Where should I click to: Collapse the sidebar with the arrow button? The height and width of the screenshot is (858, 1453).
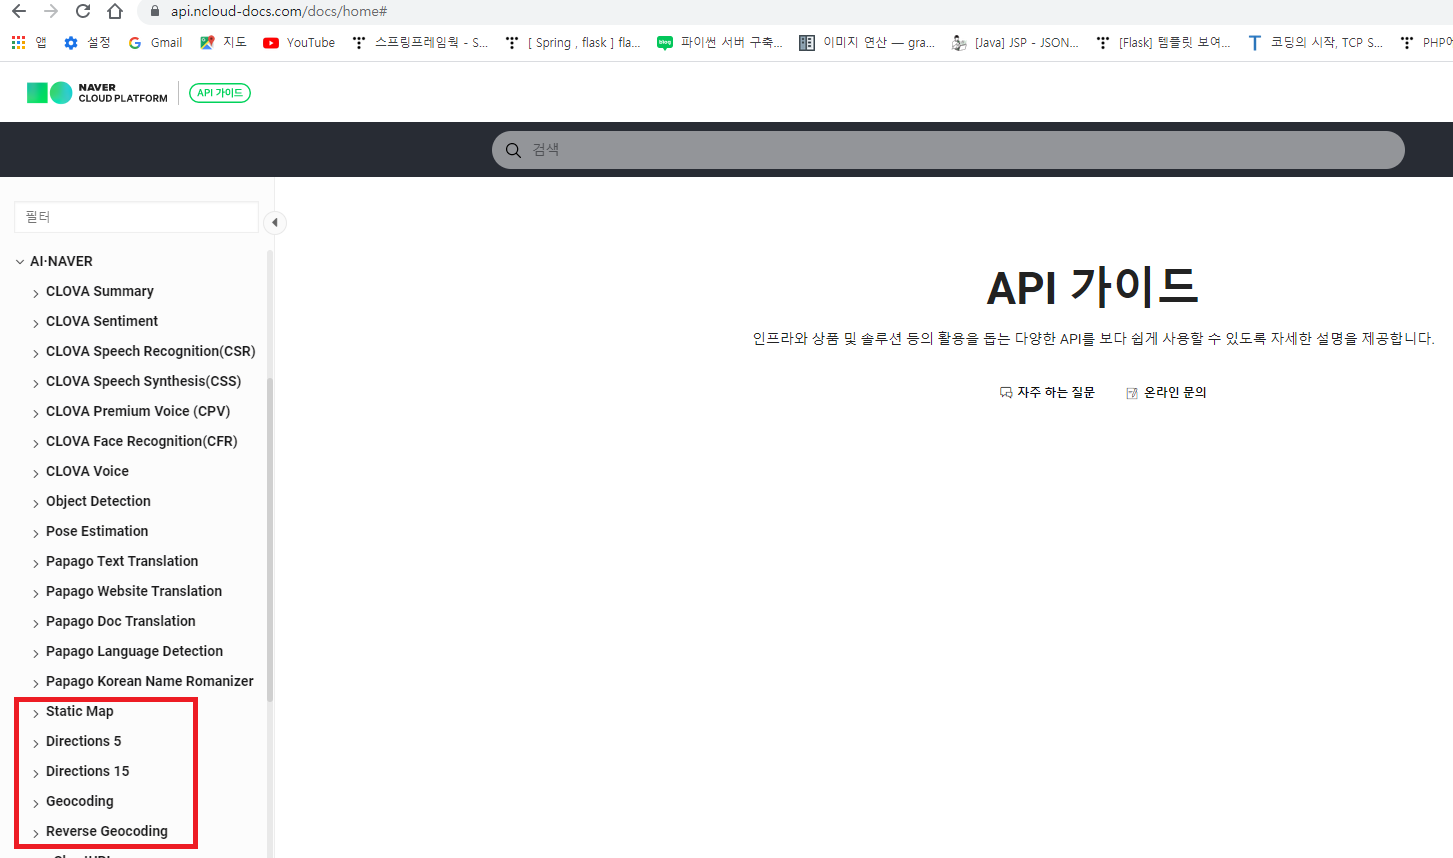(x=274, y=222)
